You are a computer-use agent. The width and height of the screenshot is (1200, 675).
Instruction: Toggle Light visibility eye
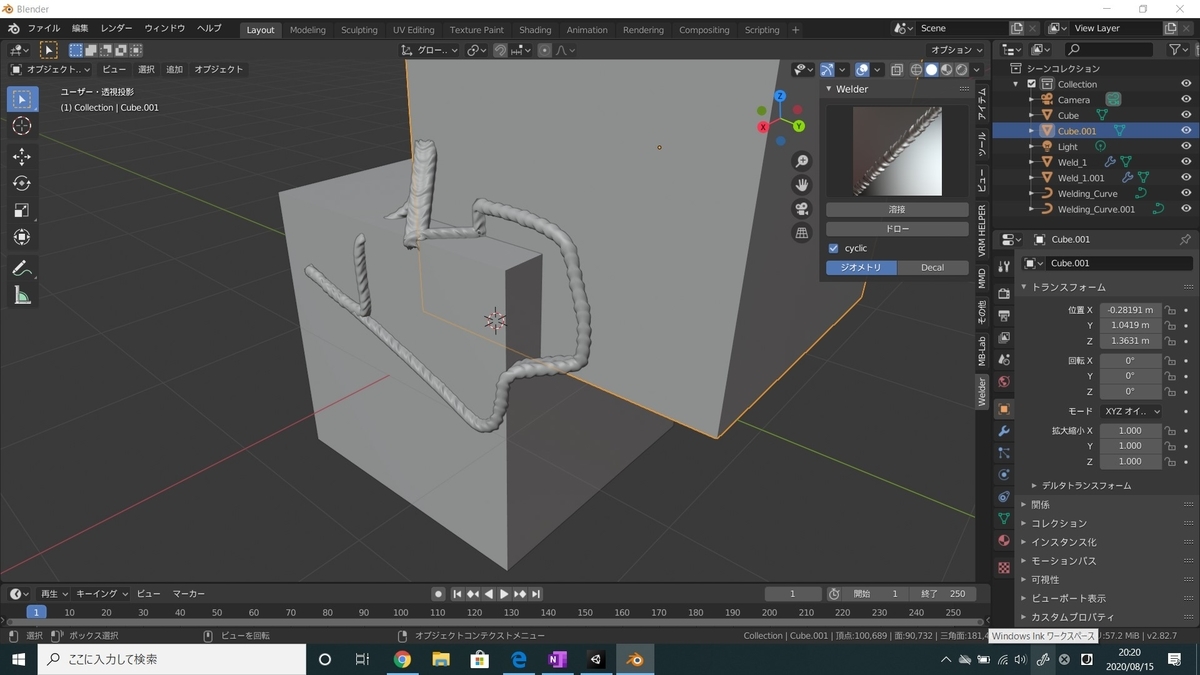[x=1186, y=146]
